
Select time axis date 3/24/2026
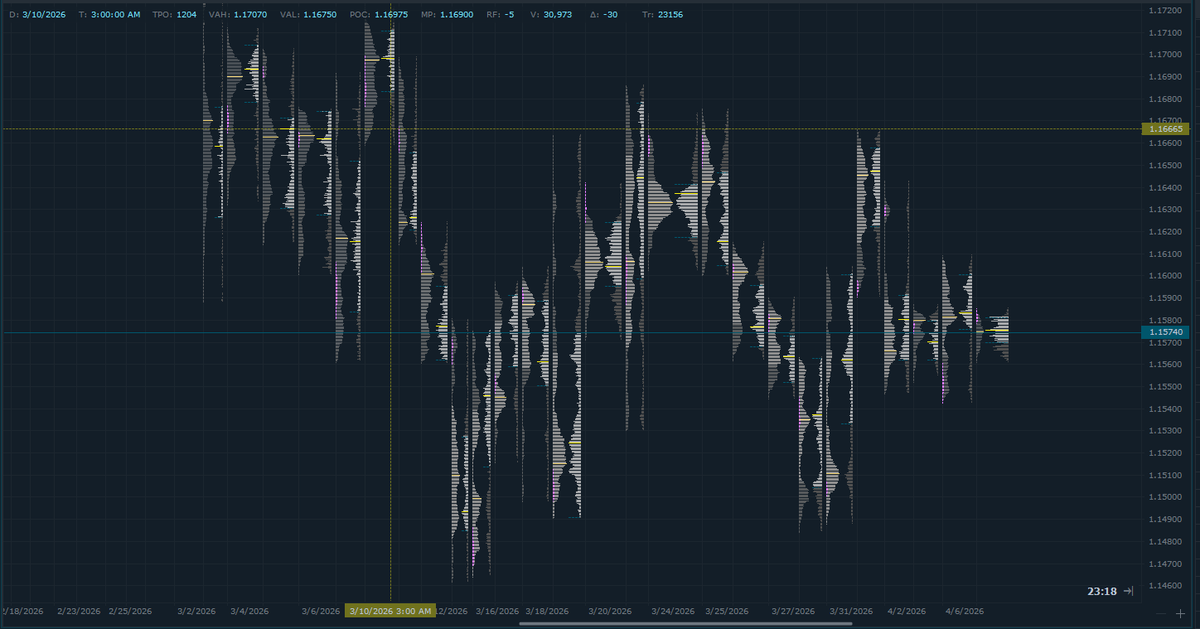673,611
